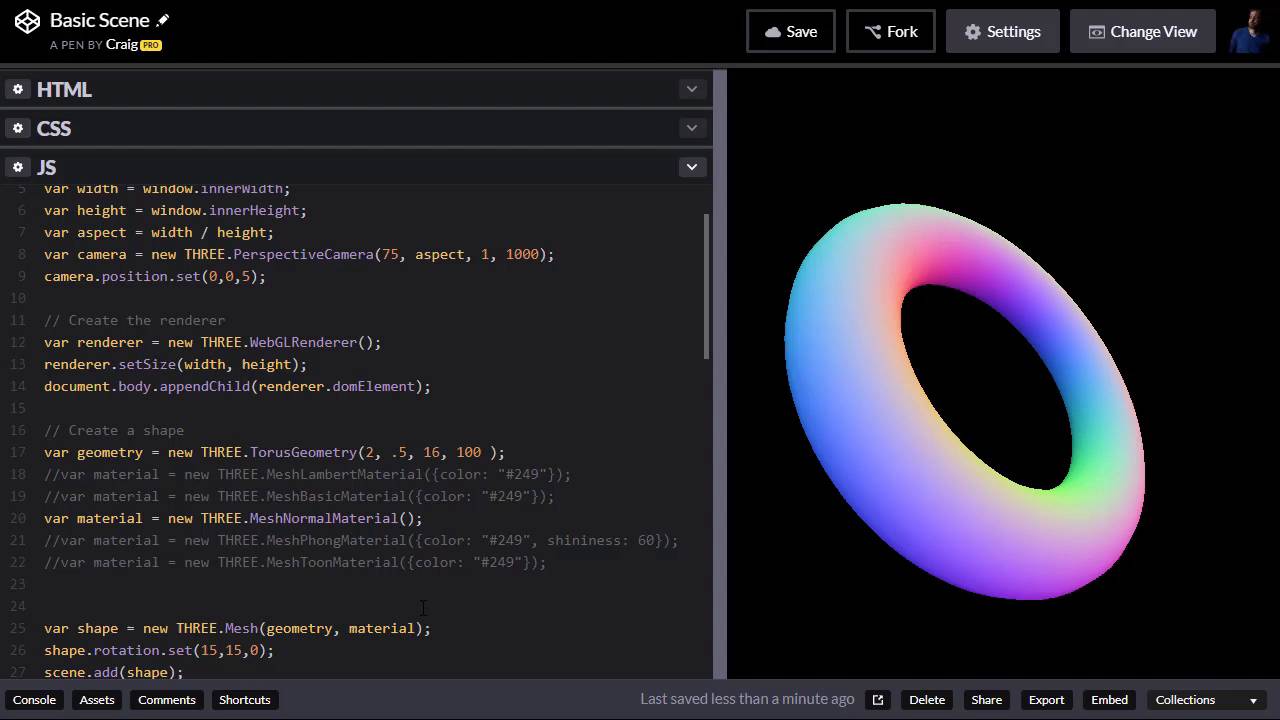Open the Collections dropdown
The image size is (1280, 720).
click(x=1205, y=700)
